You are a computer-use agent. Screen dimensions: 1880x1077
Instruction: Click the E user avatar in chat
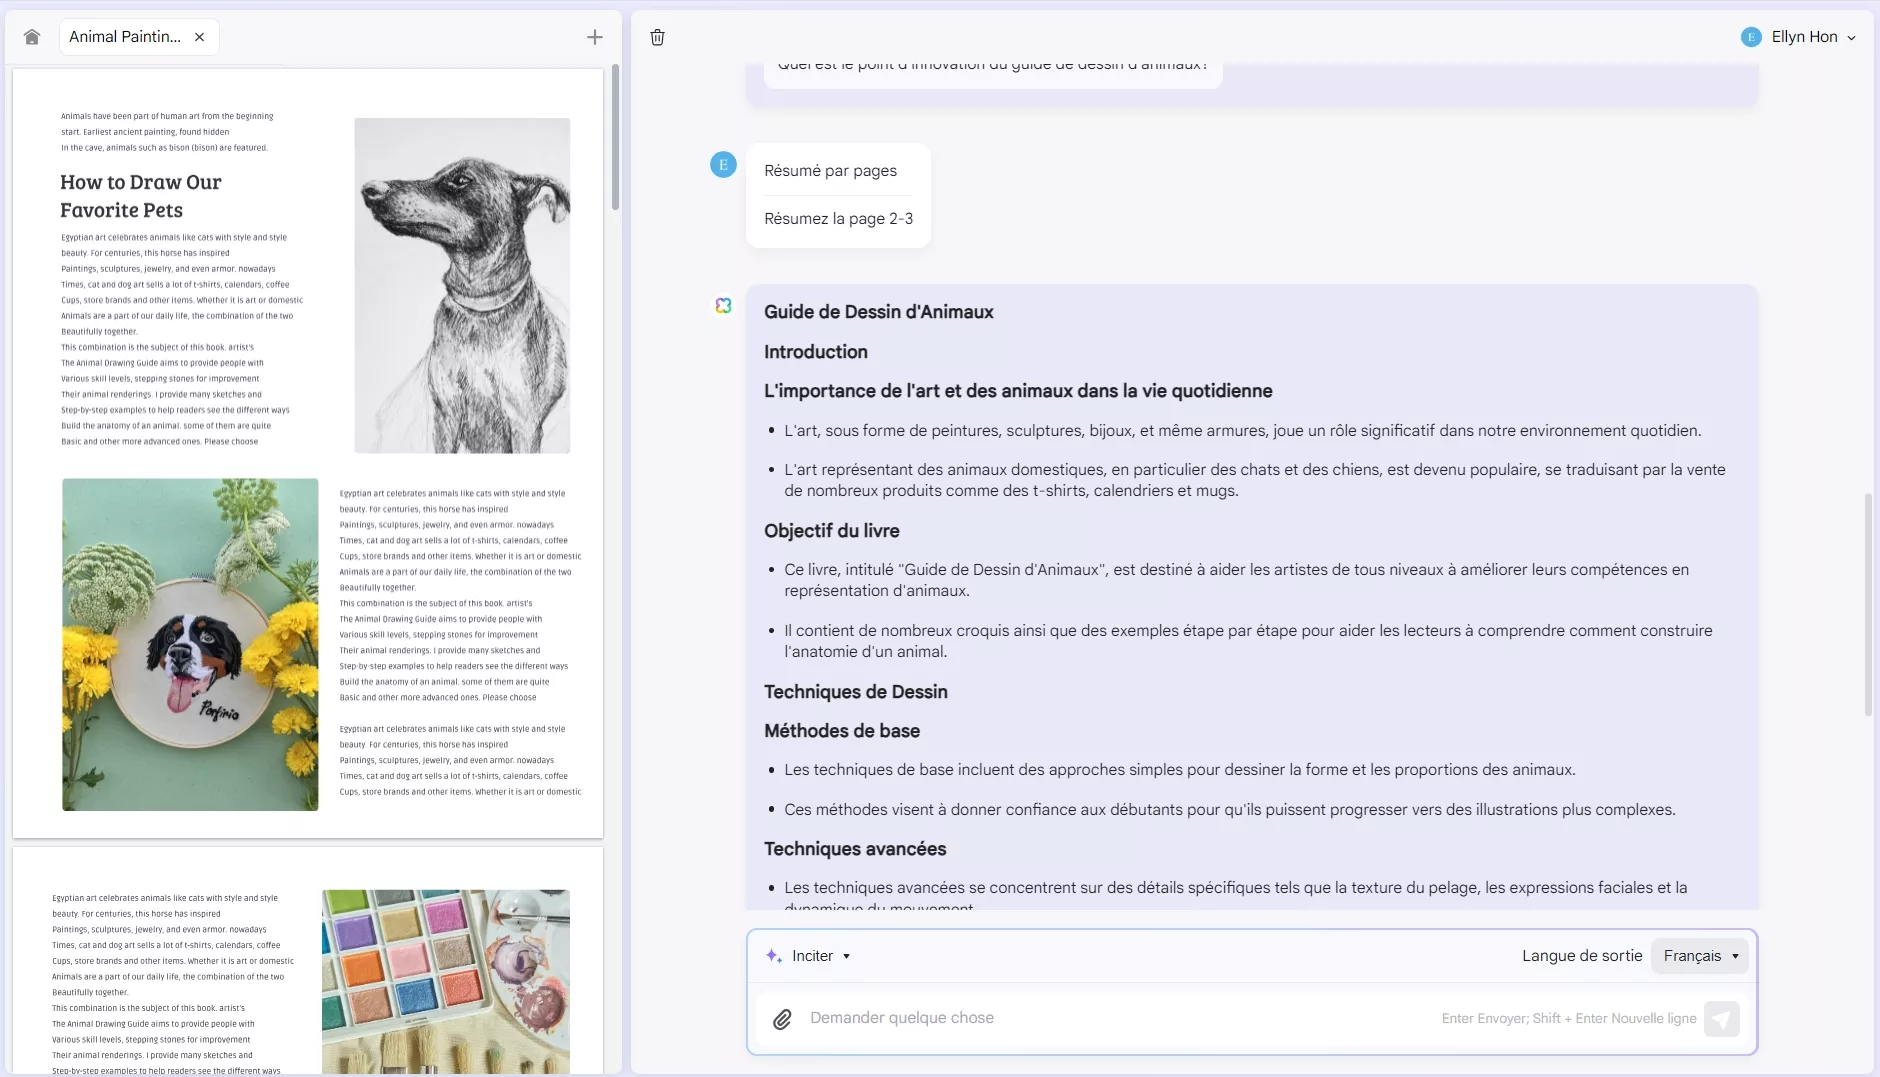(722, 164)
